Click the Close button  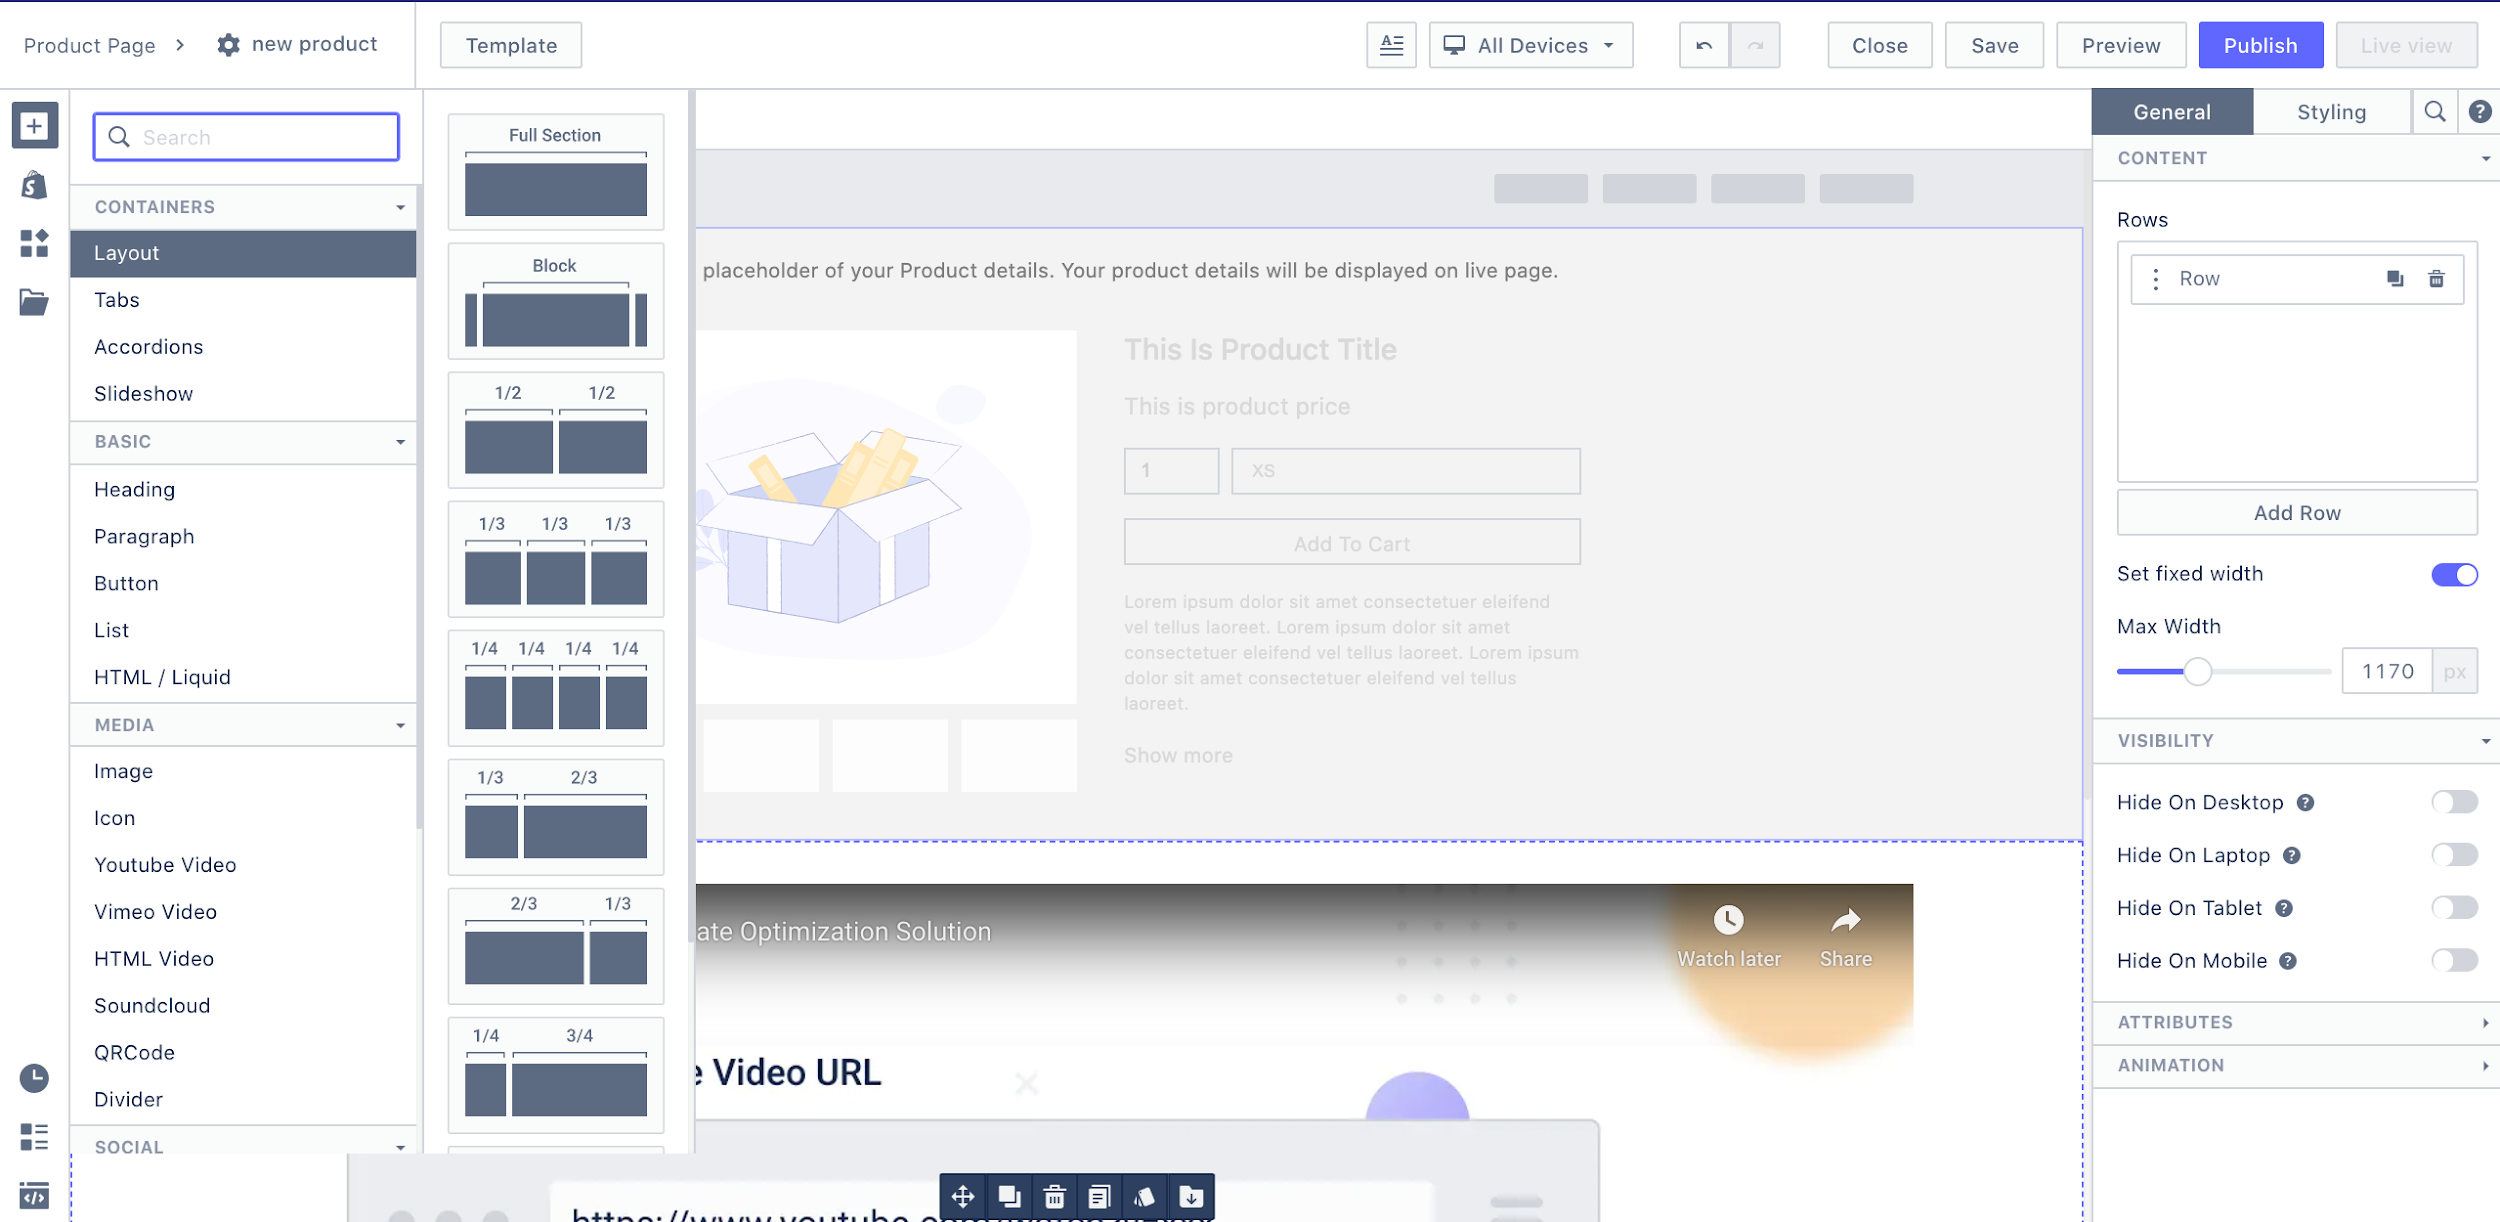pos(1879,45)
